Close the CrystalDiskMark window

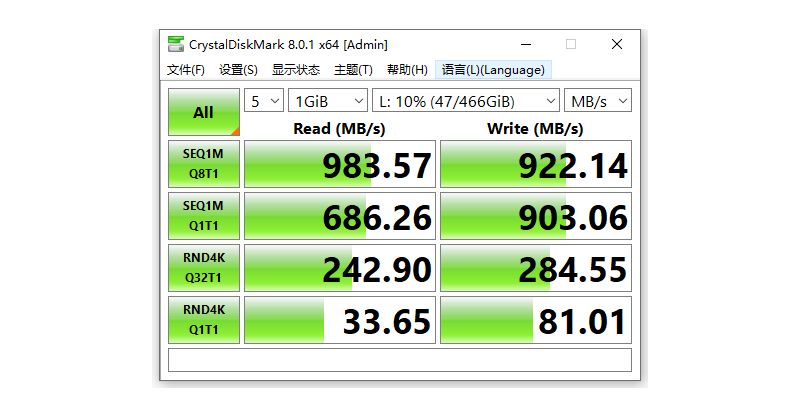tap(617, 44)
